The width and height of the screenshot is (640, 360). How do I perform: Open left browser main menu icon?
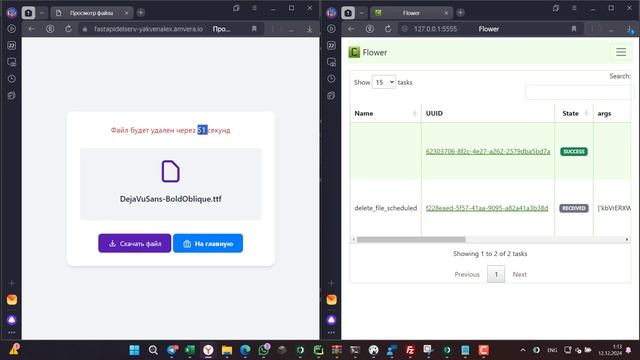point(254,8)
